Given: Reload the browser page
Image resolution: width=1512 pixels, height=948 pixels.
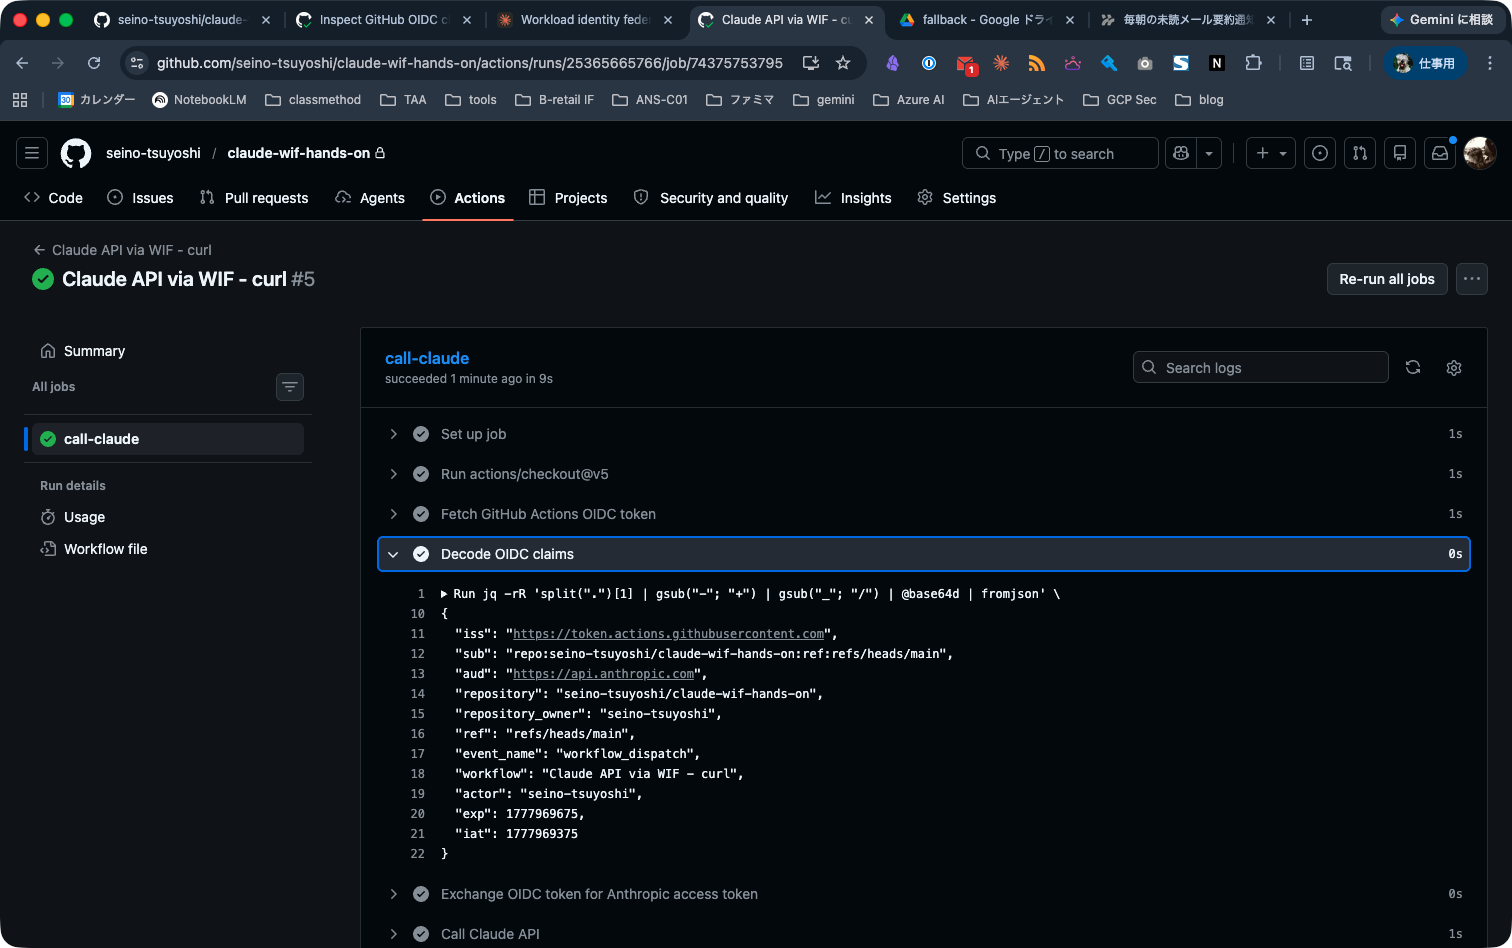Looking at the screenshot, I should pyautogui.click(x=94, y=63).
